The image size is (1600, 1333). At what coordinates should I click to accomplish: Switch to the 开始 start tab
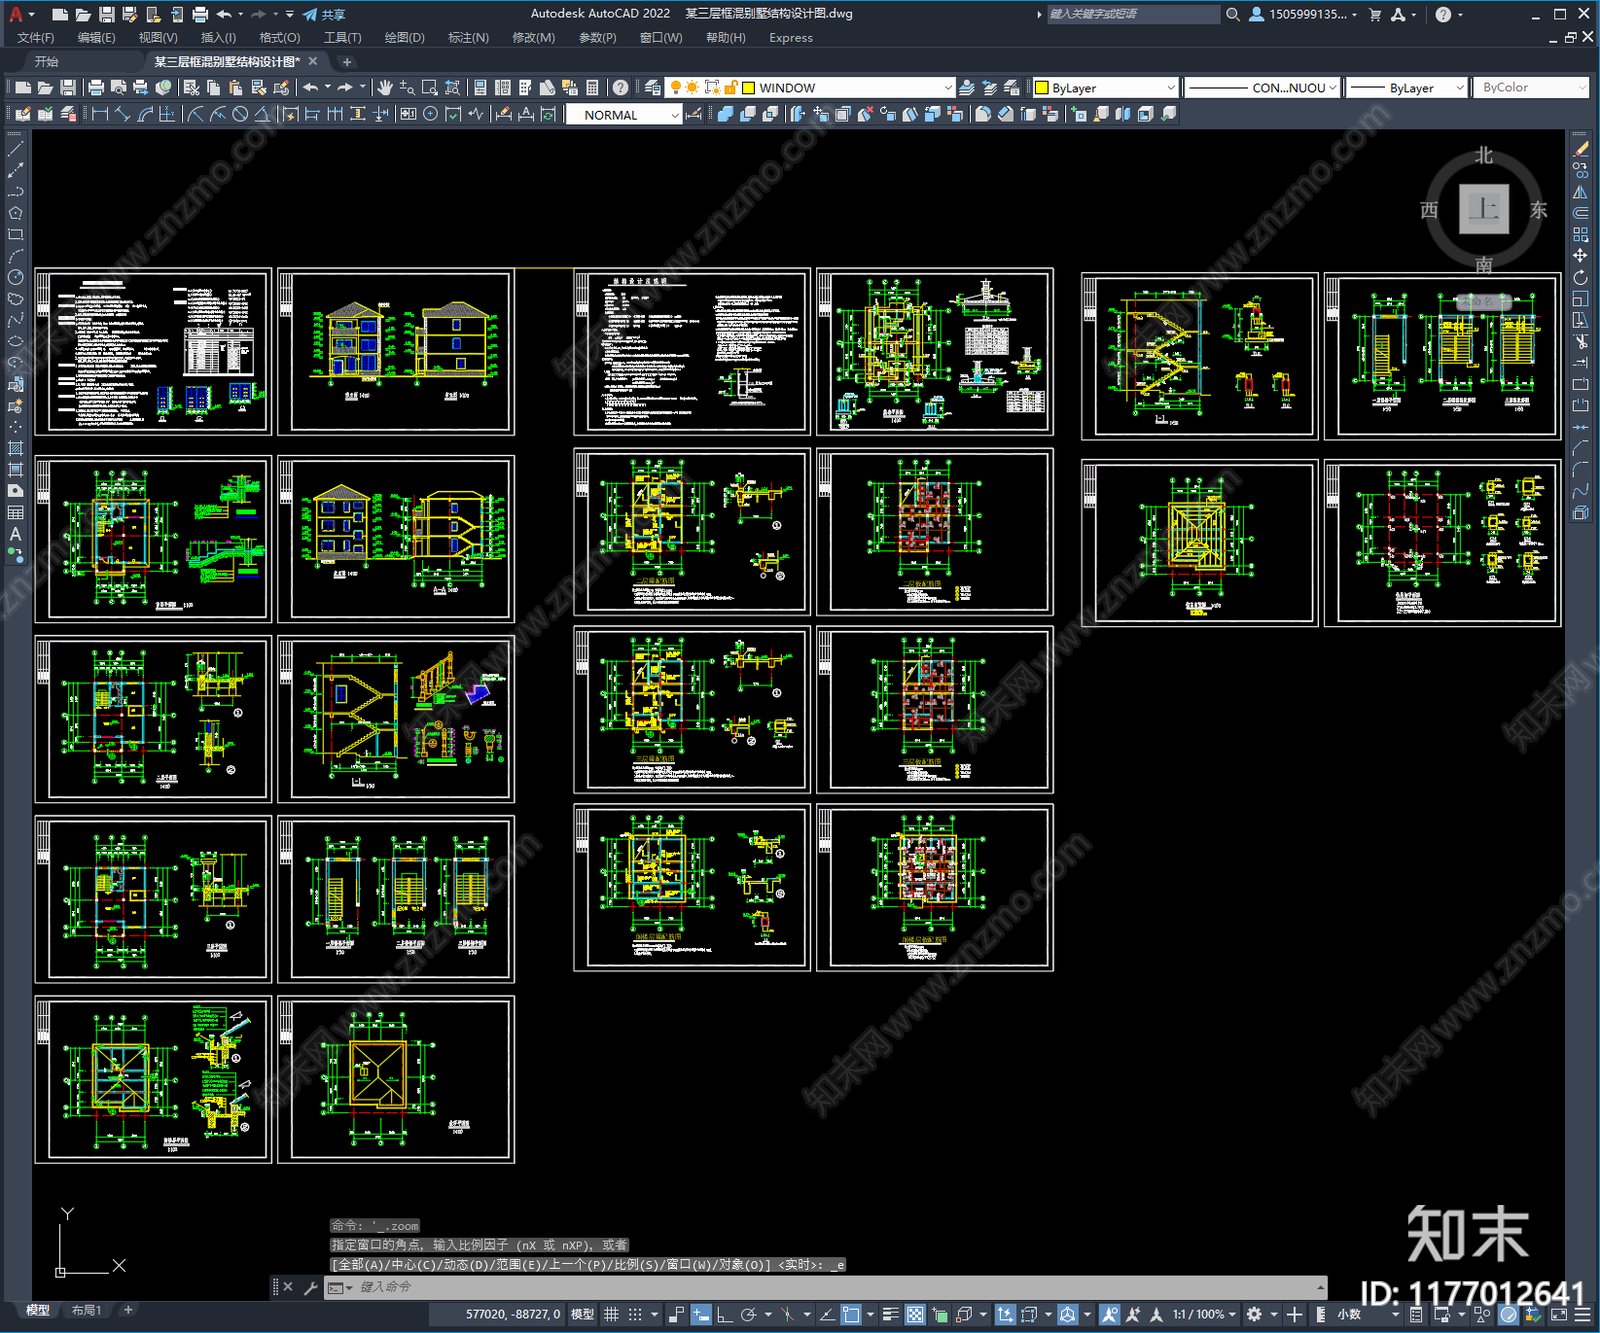coord(47,62)
